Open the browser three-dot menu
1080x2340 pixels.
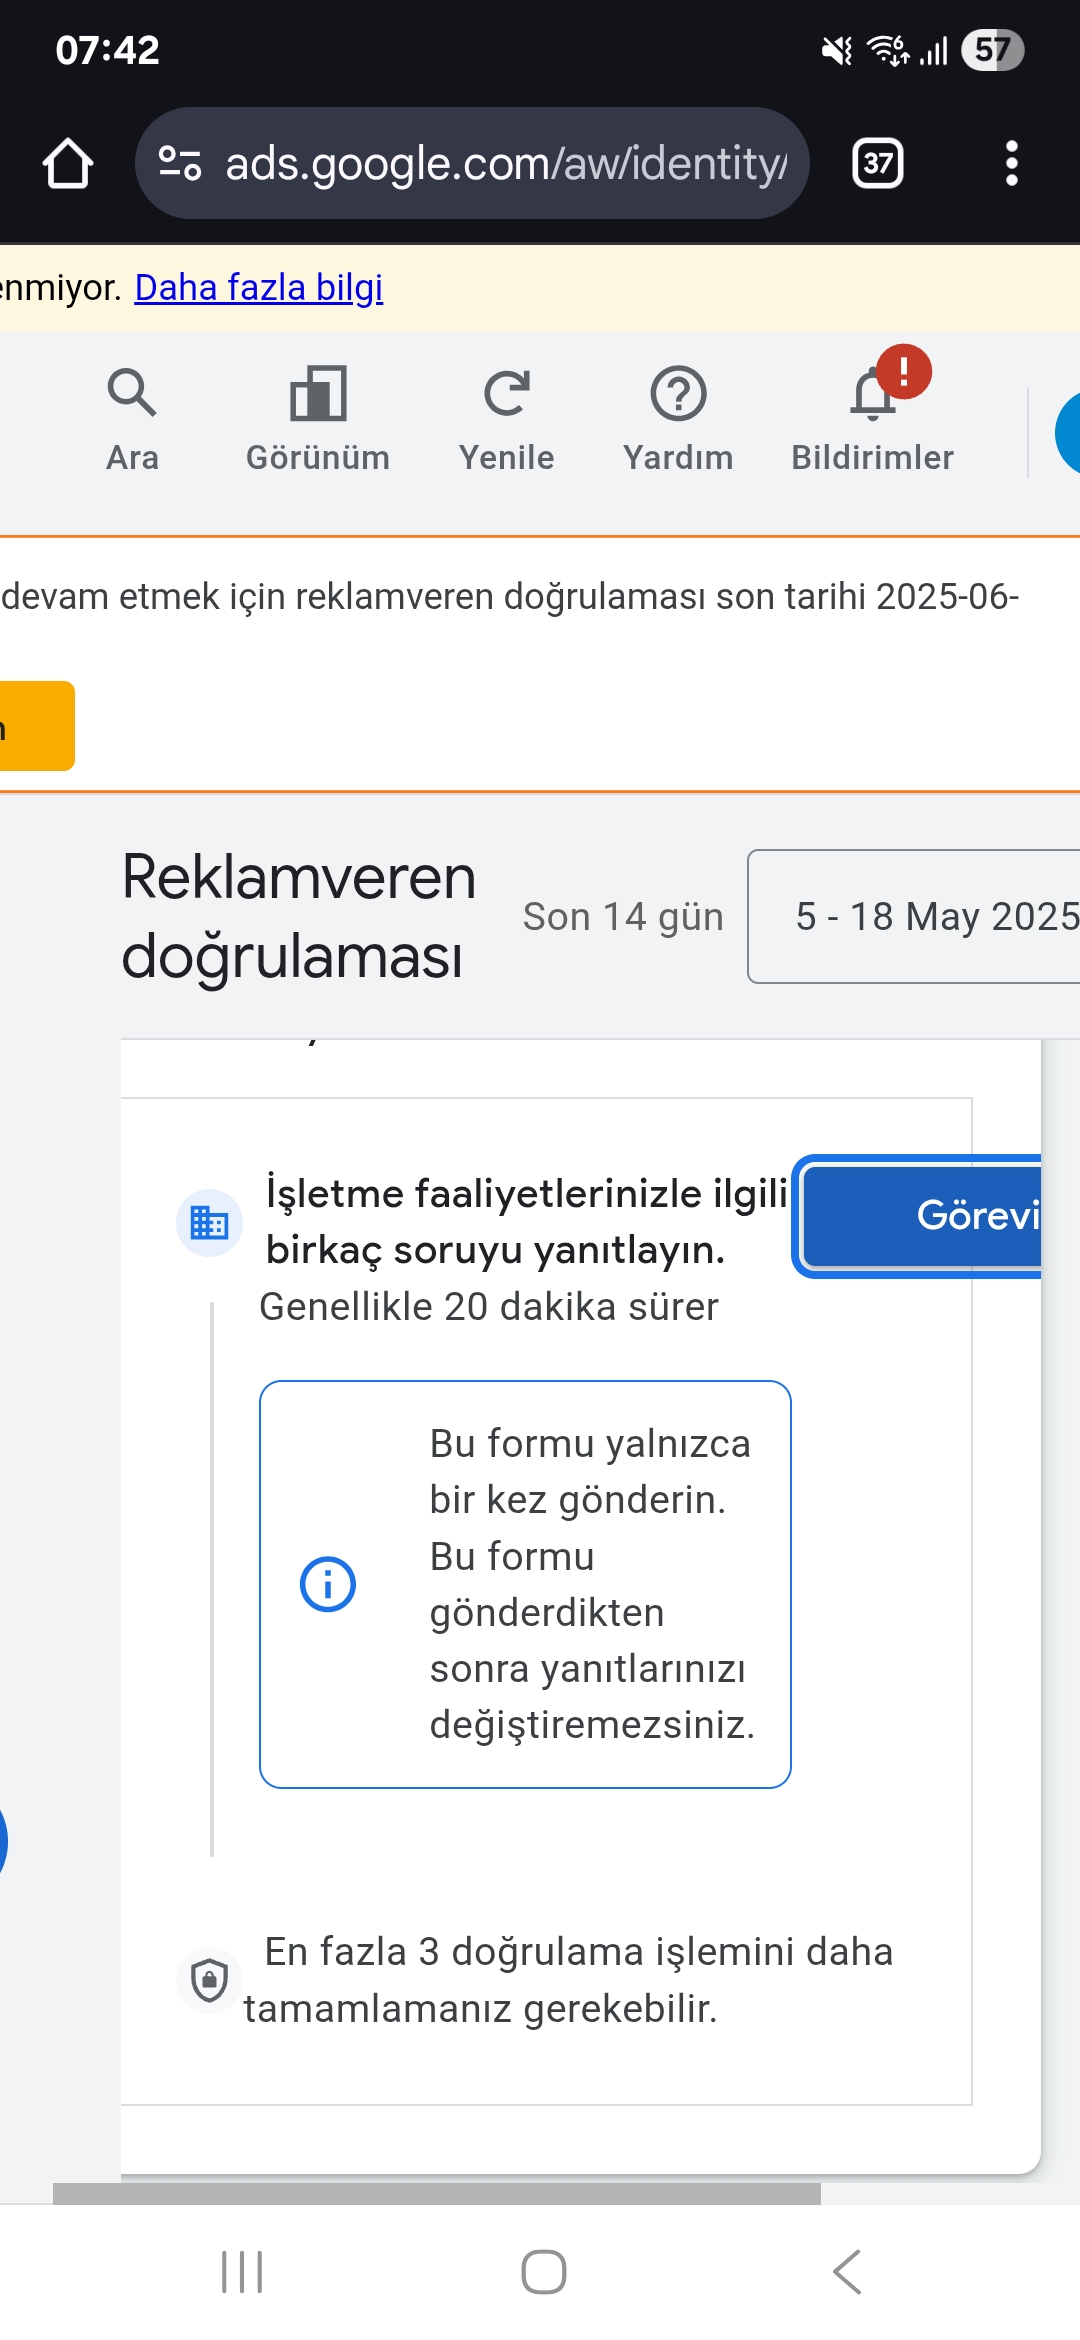click(1012, 163)
